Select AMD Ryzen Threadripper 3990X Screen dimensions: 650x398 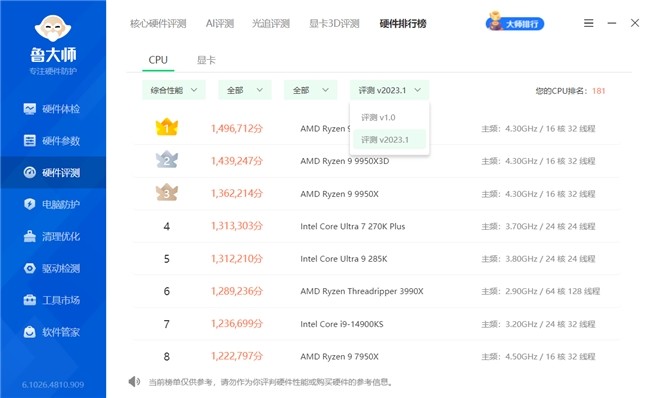(x=362, y=291)
